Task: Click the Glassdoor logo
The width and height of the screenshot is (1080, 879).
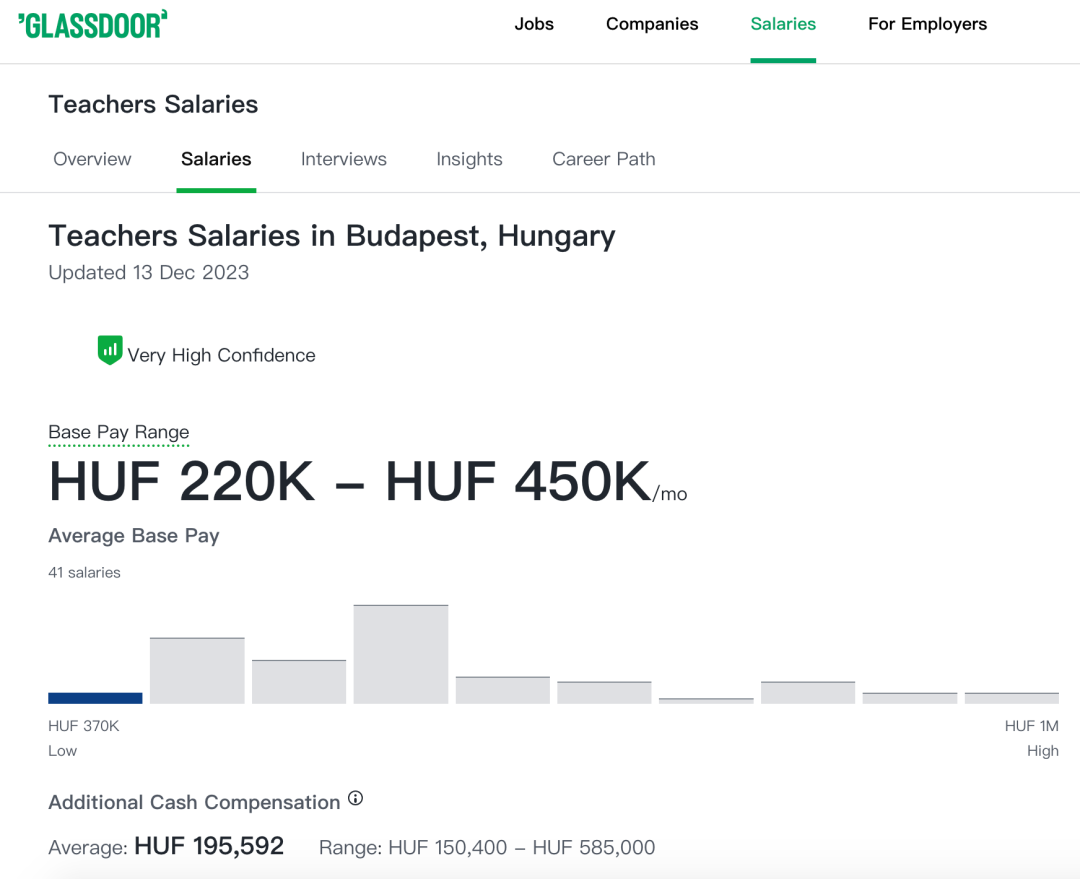Action: coord(92,25)
